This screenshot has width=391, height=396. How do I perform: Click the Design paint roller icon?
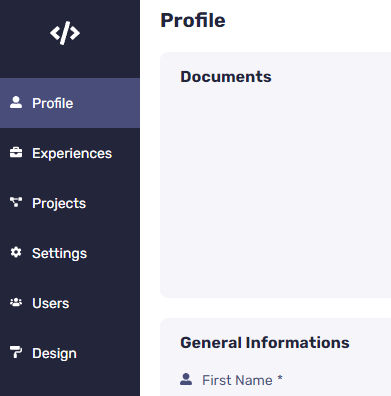coord(16,352)
